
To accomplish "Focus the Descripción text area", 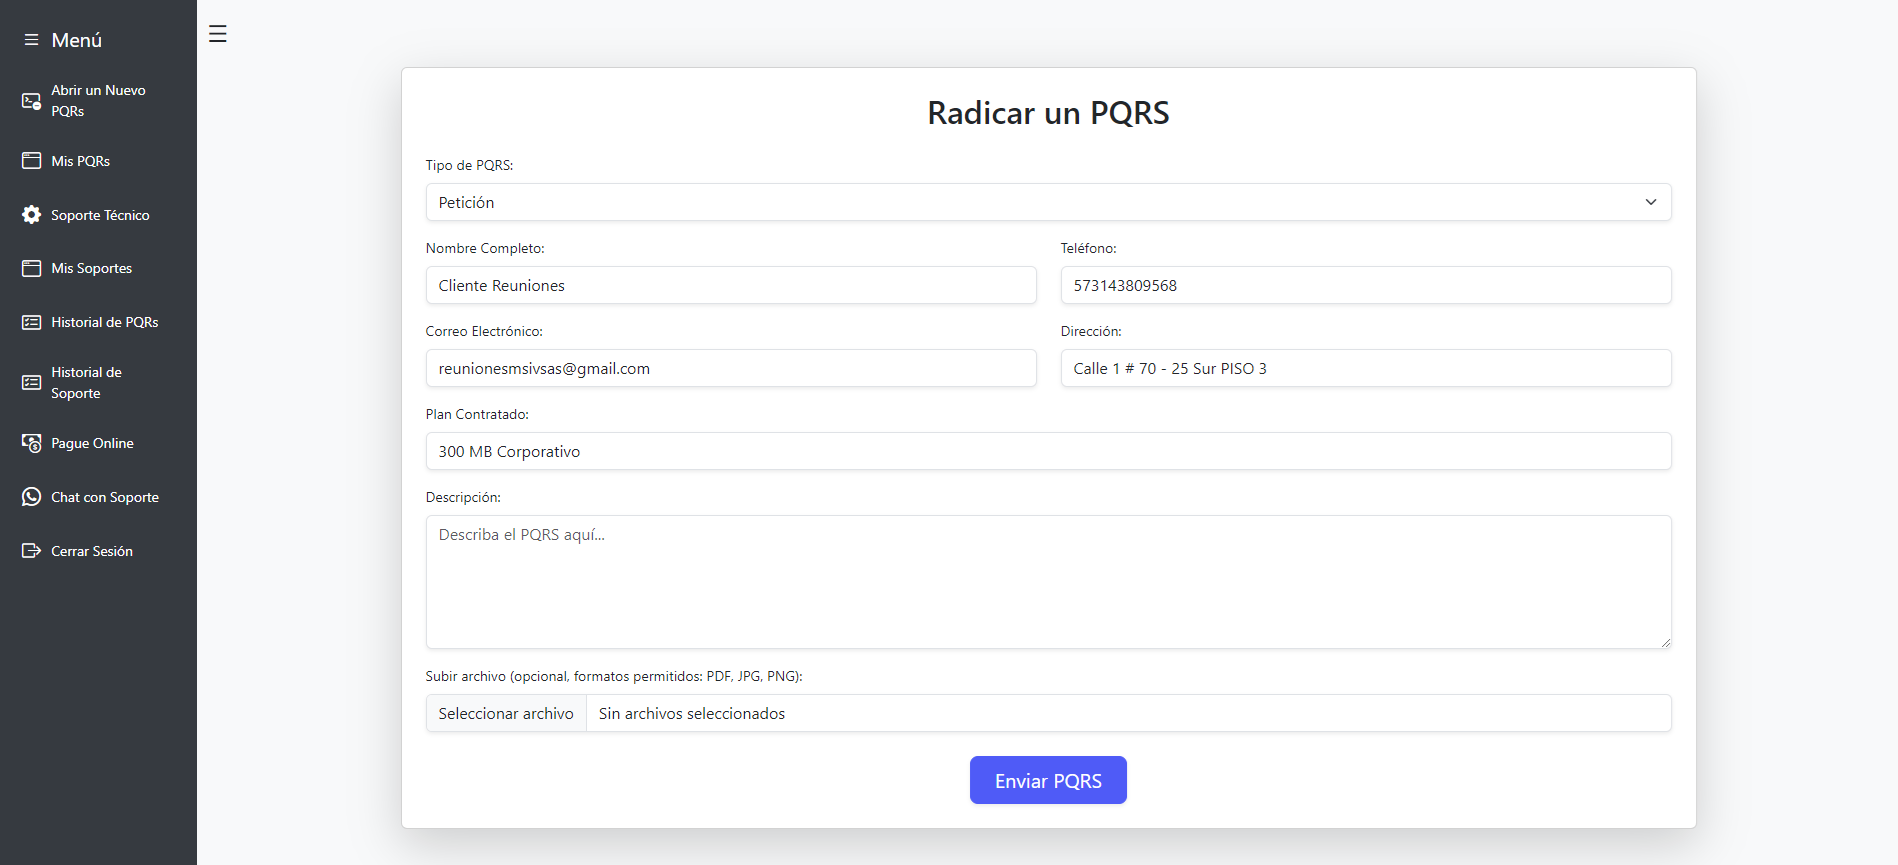I will pyautogui.click(x=1048, y=582).
